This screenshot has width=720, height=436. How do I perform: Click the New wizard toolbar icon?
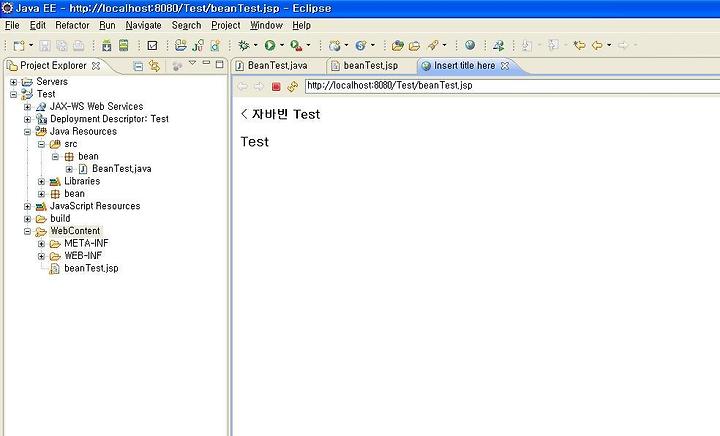18,45
